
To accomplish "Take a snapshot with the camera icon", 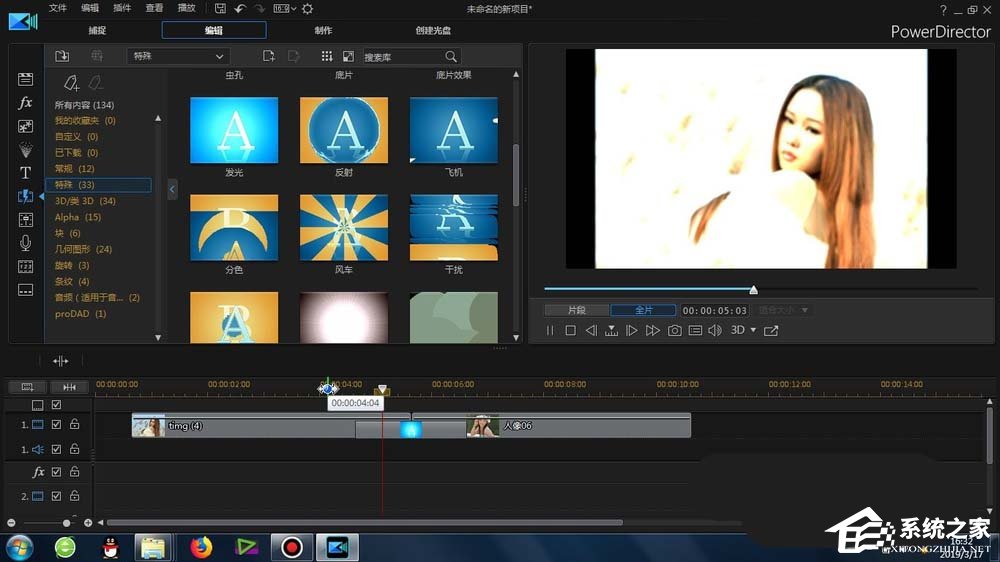I will (x=675, y=330).
